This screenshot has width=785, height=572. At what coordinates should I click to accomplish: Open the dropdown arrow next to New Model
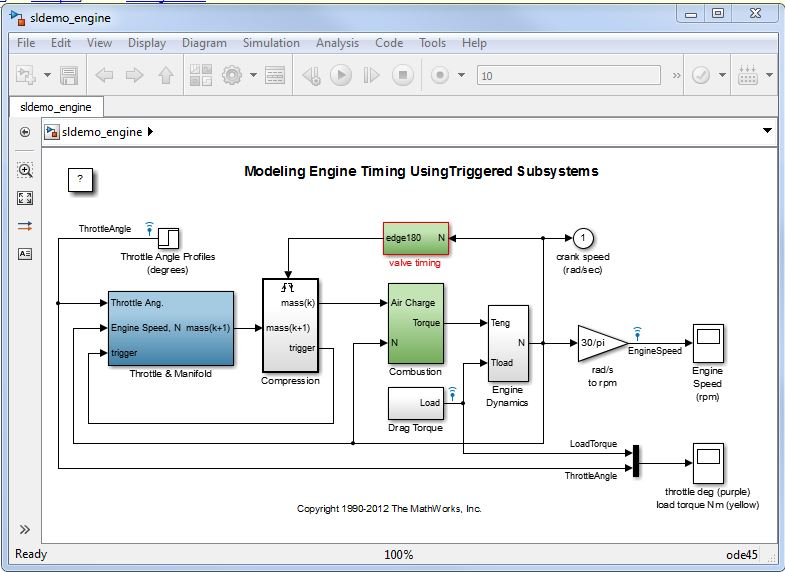tap(45, 75)
